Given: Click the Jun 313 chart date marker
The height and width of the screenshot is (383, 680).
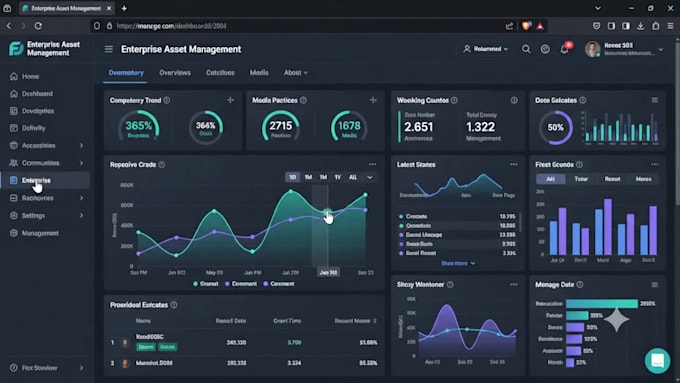Looking at the screenshot, I should point(328,272).
